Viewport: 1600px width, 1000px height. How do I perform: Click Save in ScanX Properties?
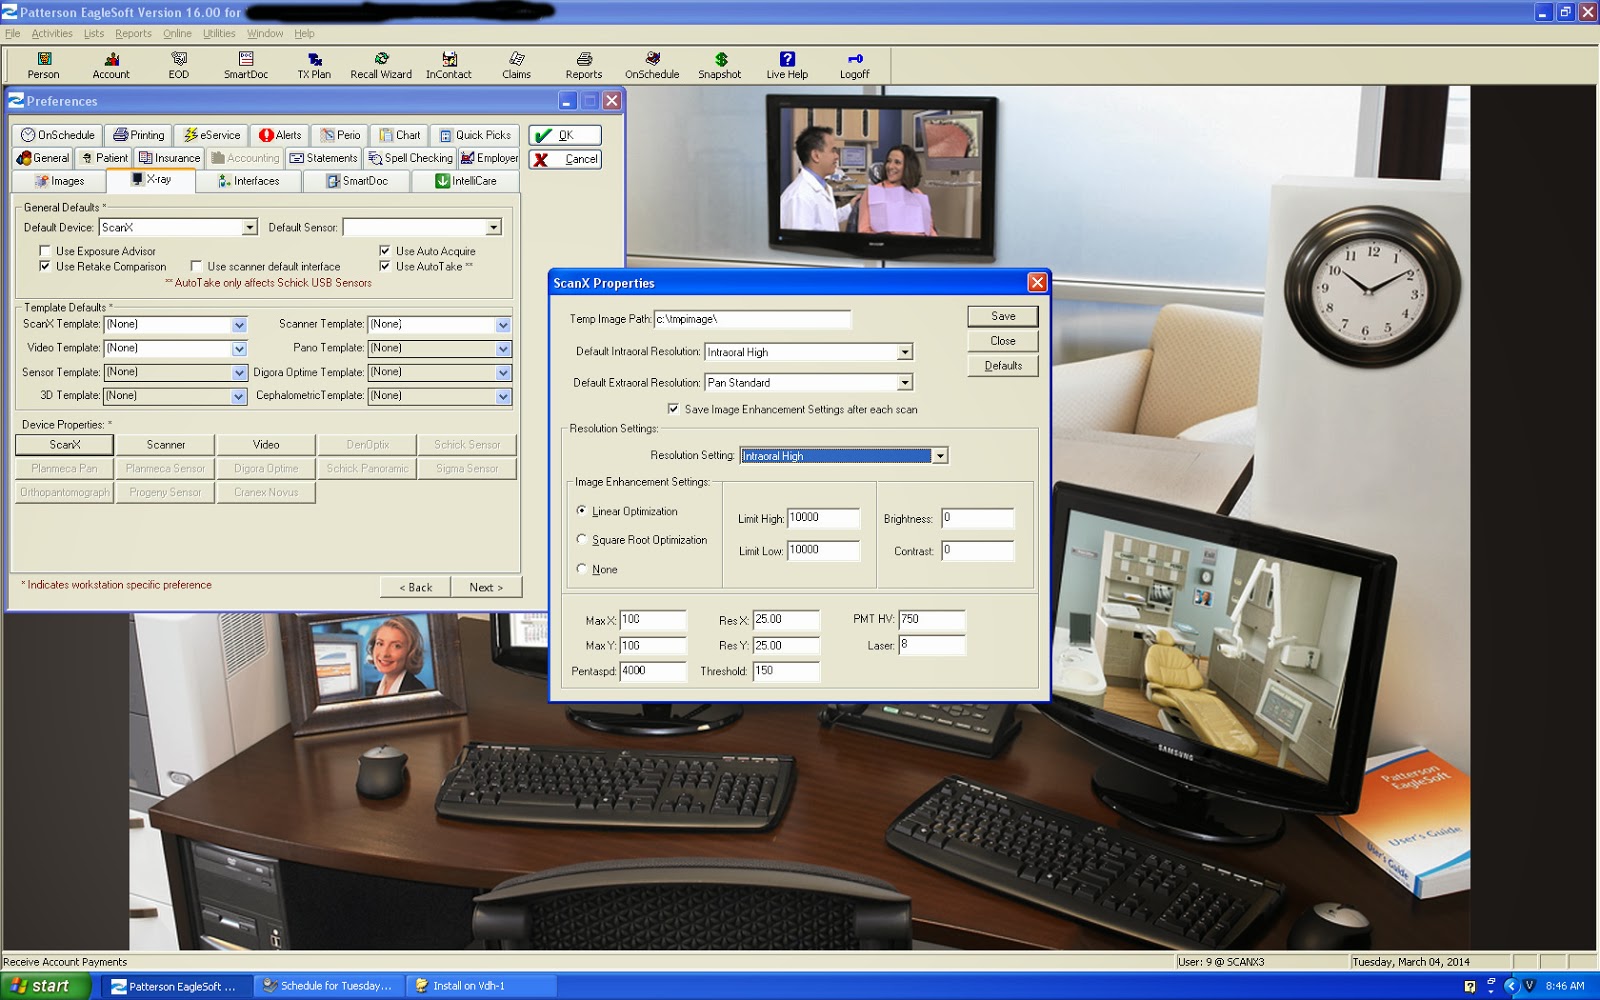pyautogui.click(x=1001, y=316)
